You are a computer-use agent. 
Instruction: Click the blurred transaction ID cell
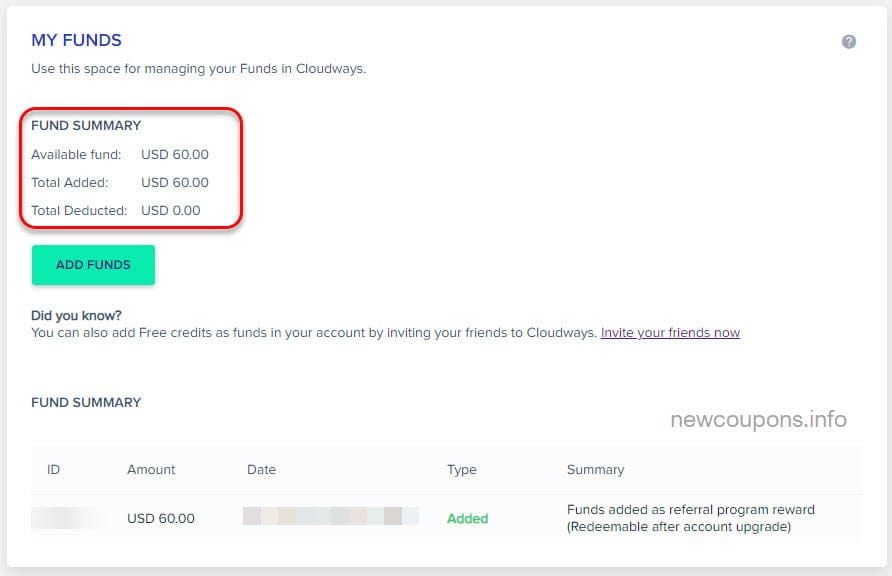pos(66,518)
